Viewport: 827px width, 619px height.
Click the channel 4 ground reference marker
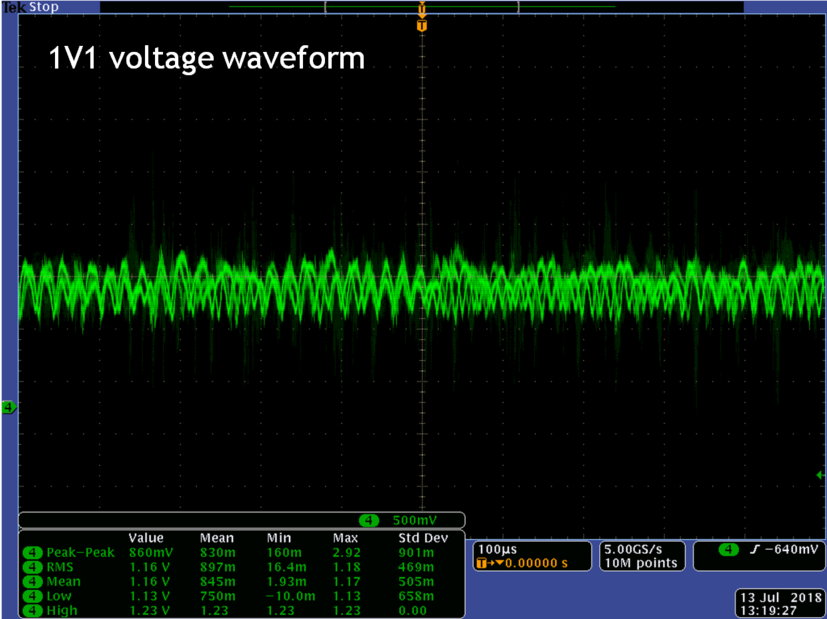tap(9, 407)
